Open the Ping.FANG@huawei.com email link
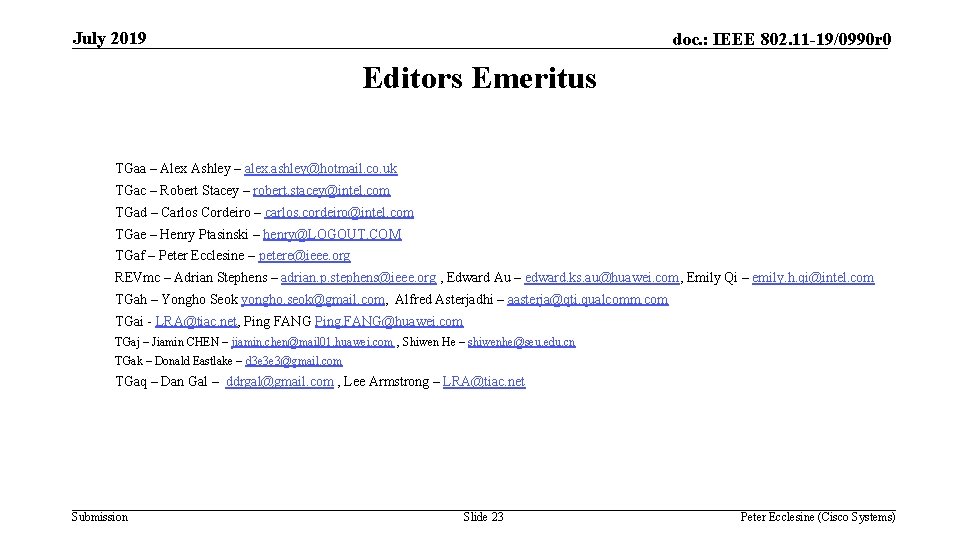 pos(389,321)
